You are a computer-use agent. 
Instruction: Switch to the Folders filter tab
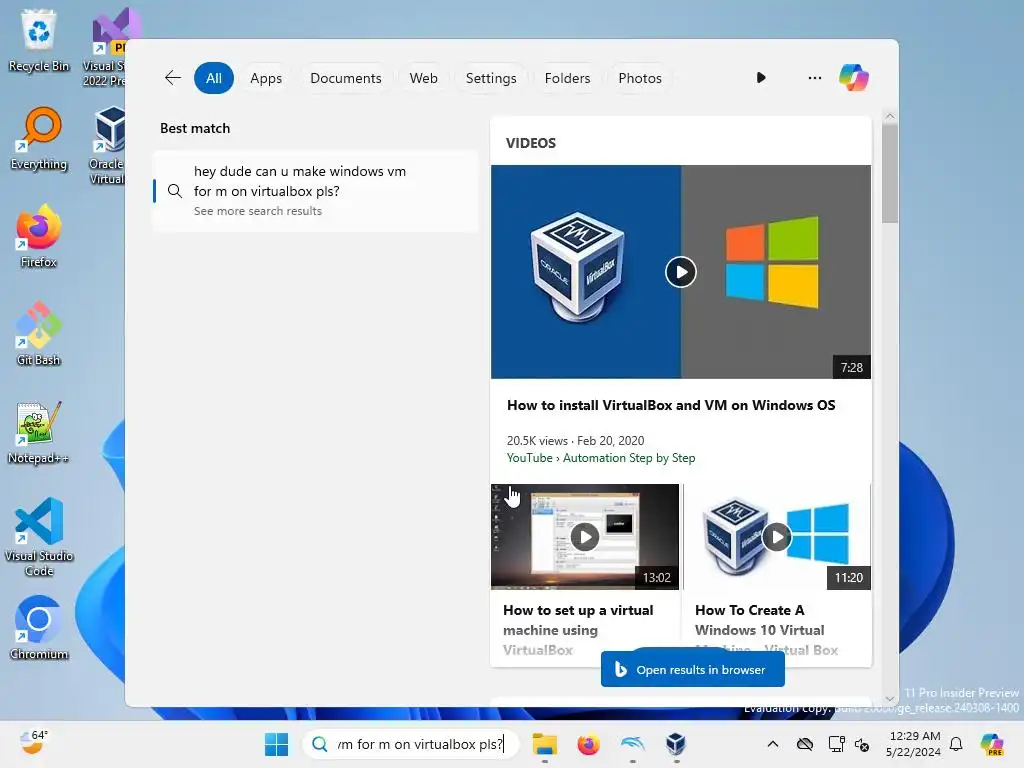567,78
